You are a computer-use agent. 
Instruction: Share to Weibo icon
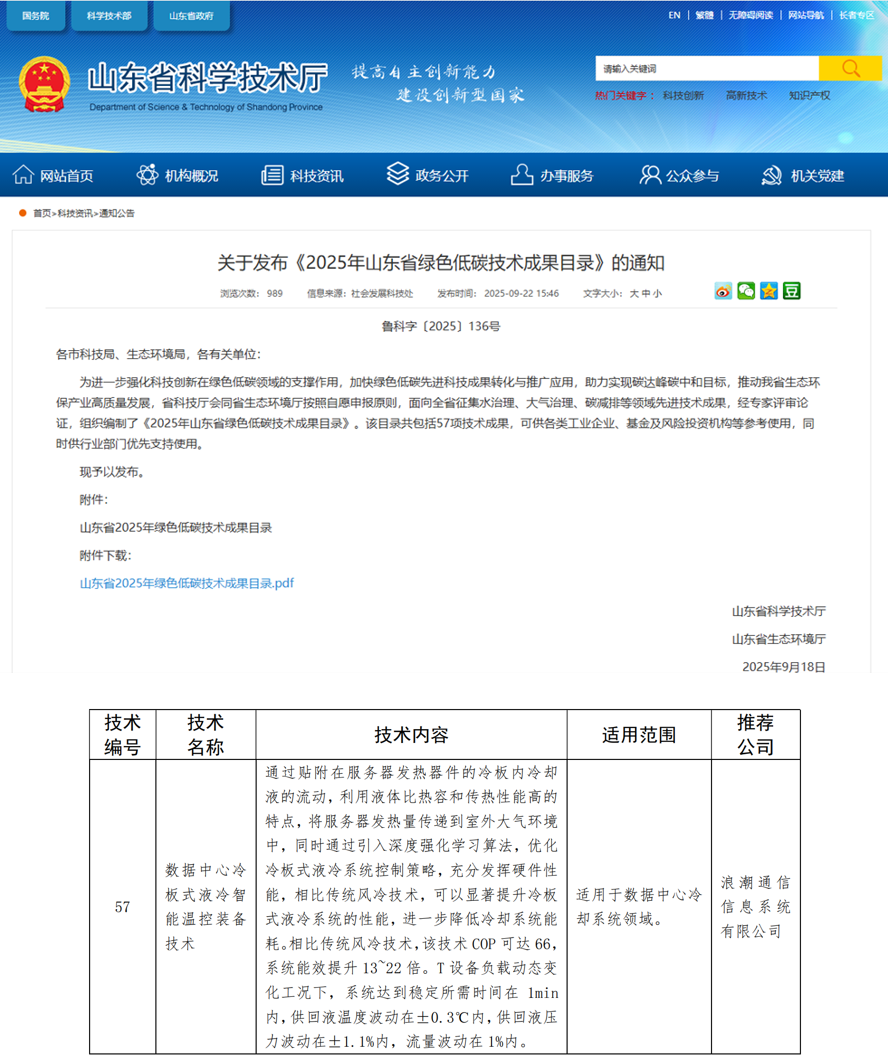723,291
